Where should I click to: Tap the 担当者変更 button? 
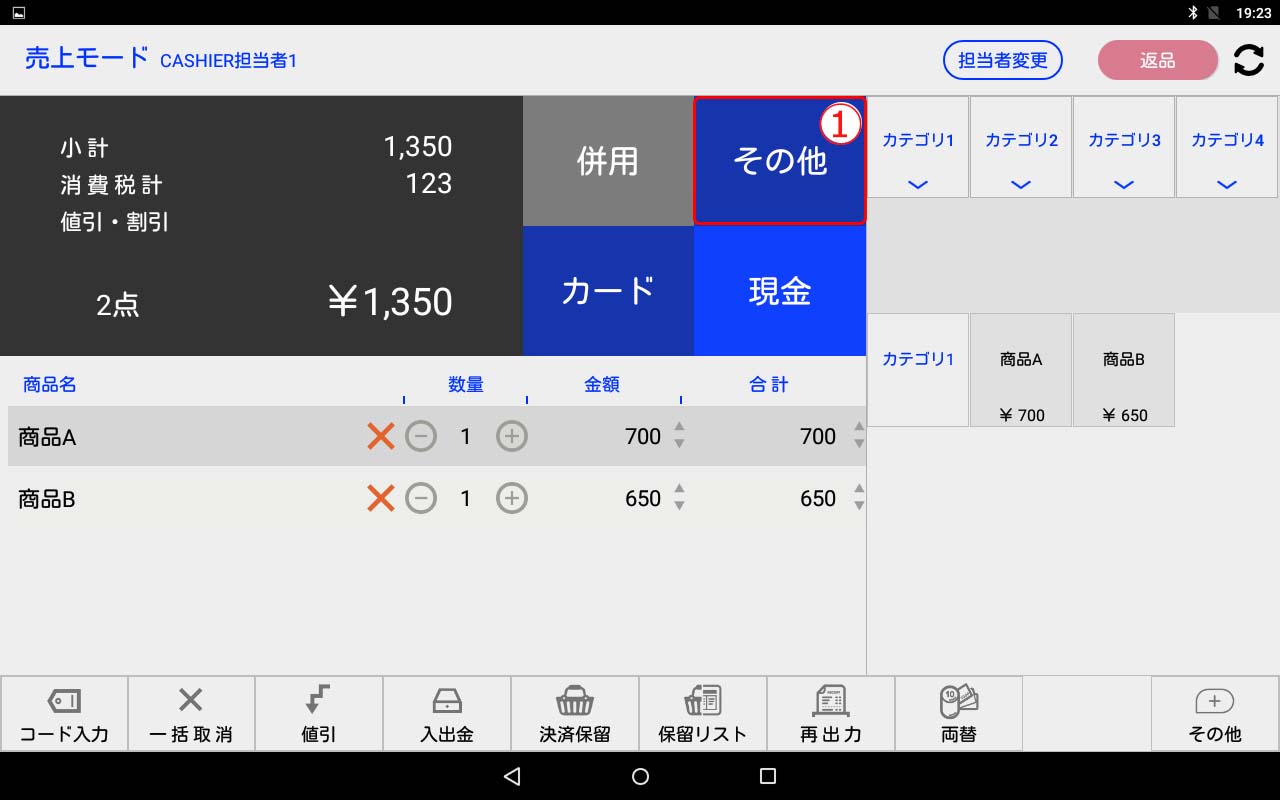coord(1003,60)
